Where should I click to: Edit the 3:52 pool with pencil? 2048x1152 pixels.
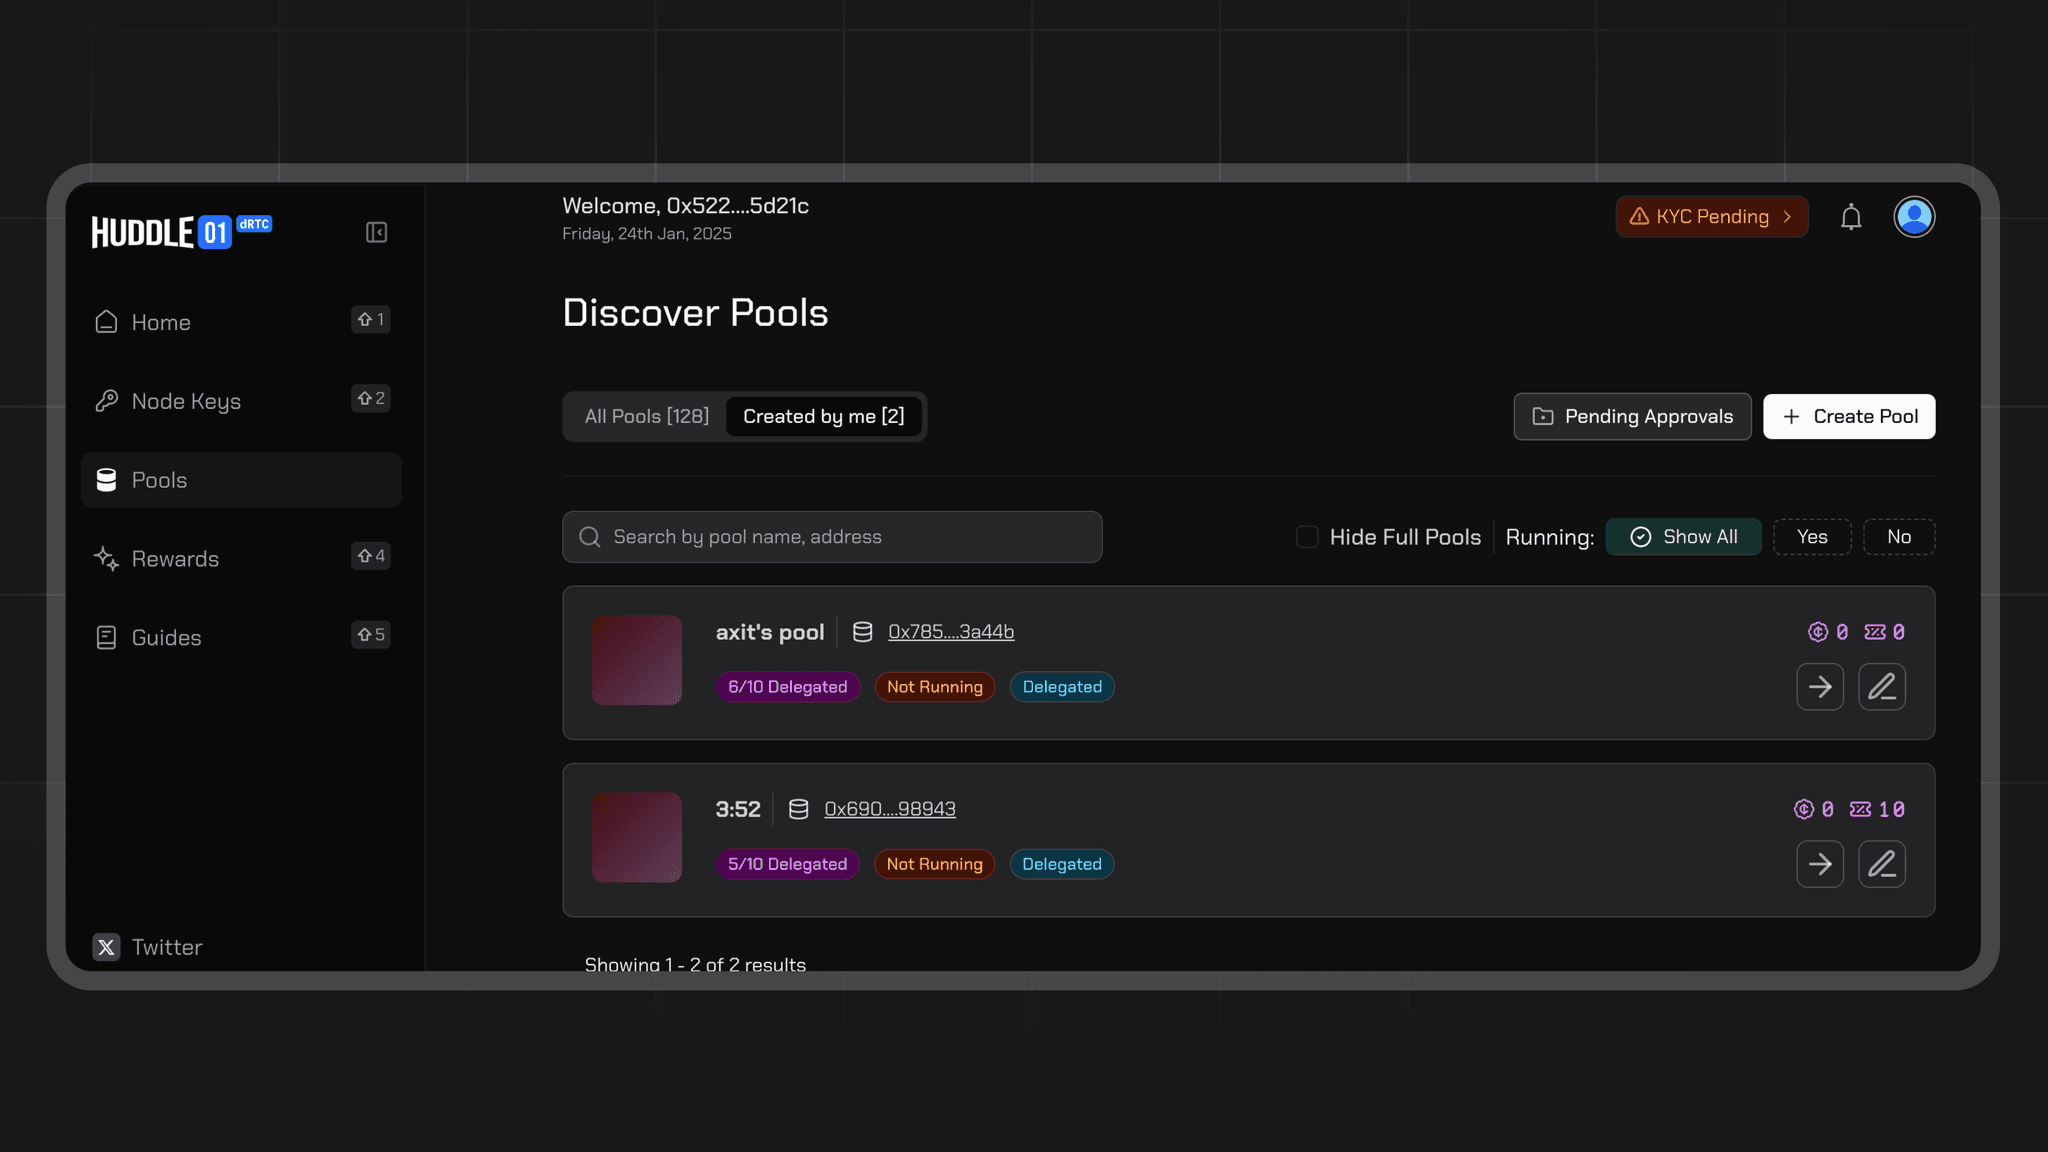[x=1881, y=864]
